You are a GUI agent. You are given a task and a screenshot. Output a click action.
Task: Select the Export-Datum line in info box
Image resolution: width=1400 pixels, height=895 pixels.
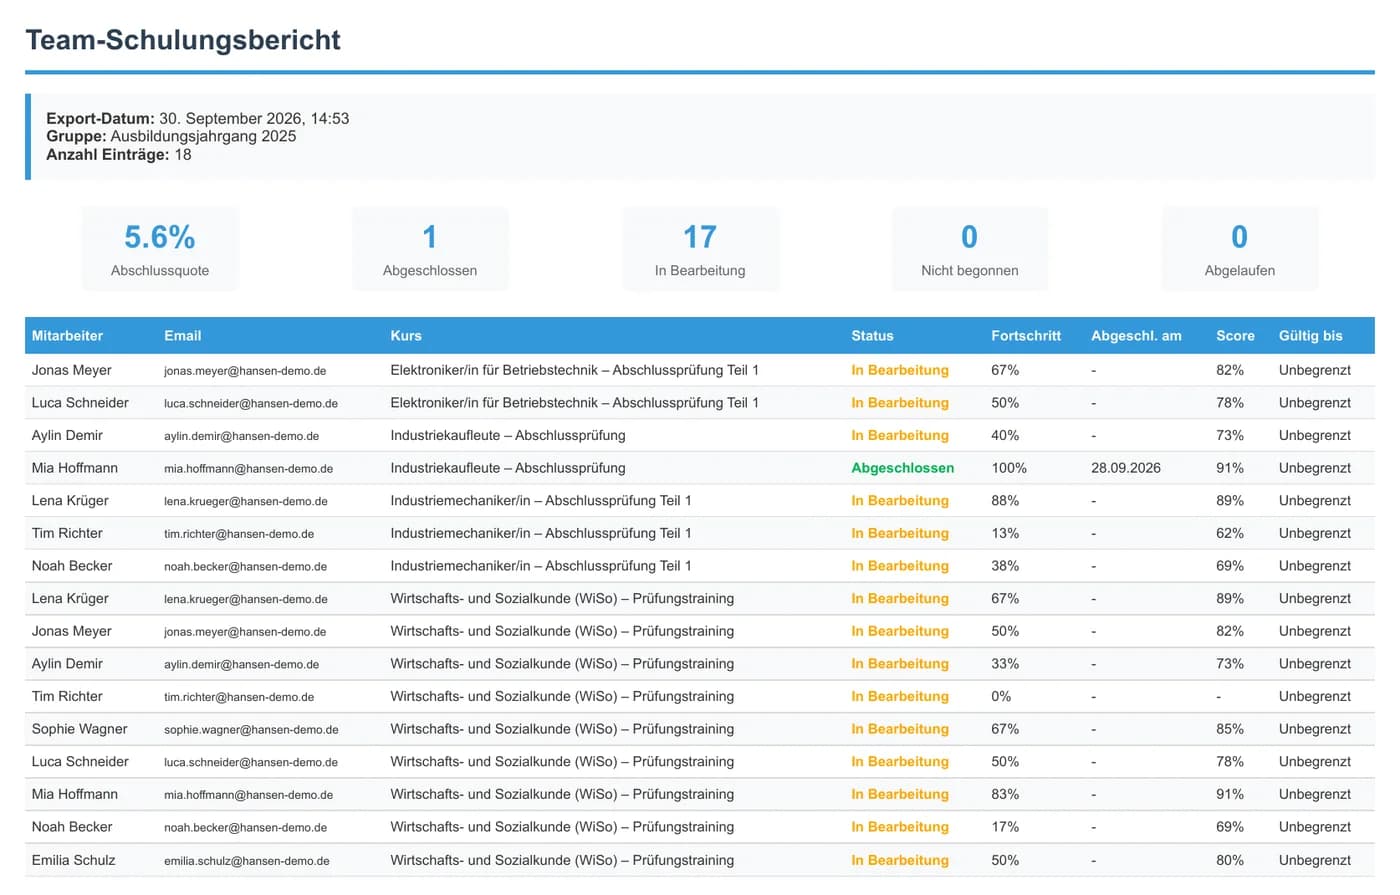tap(198, 118)
